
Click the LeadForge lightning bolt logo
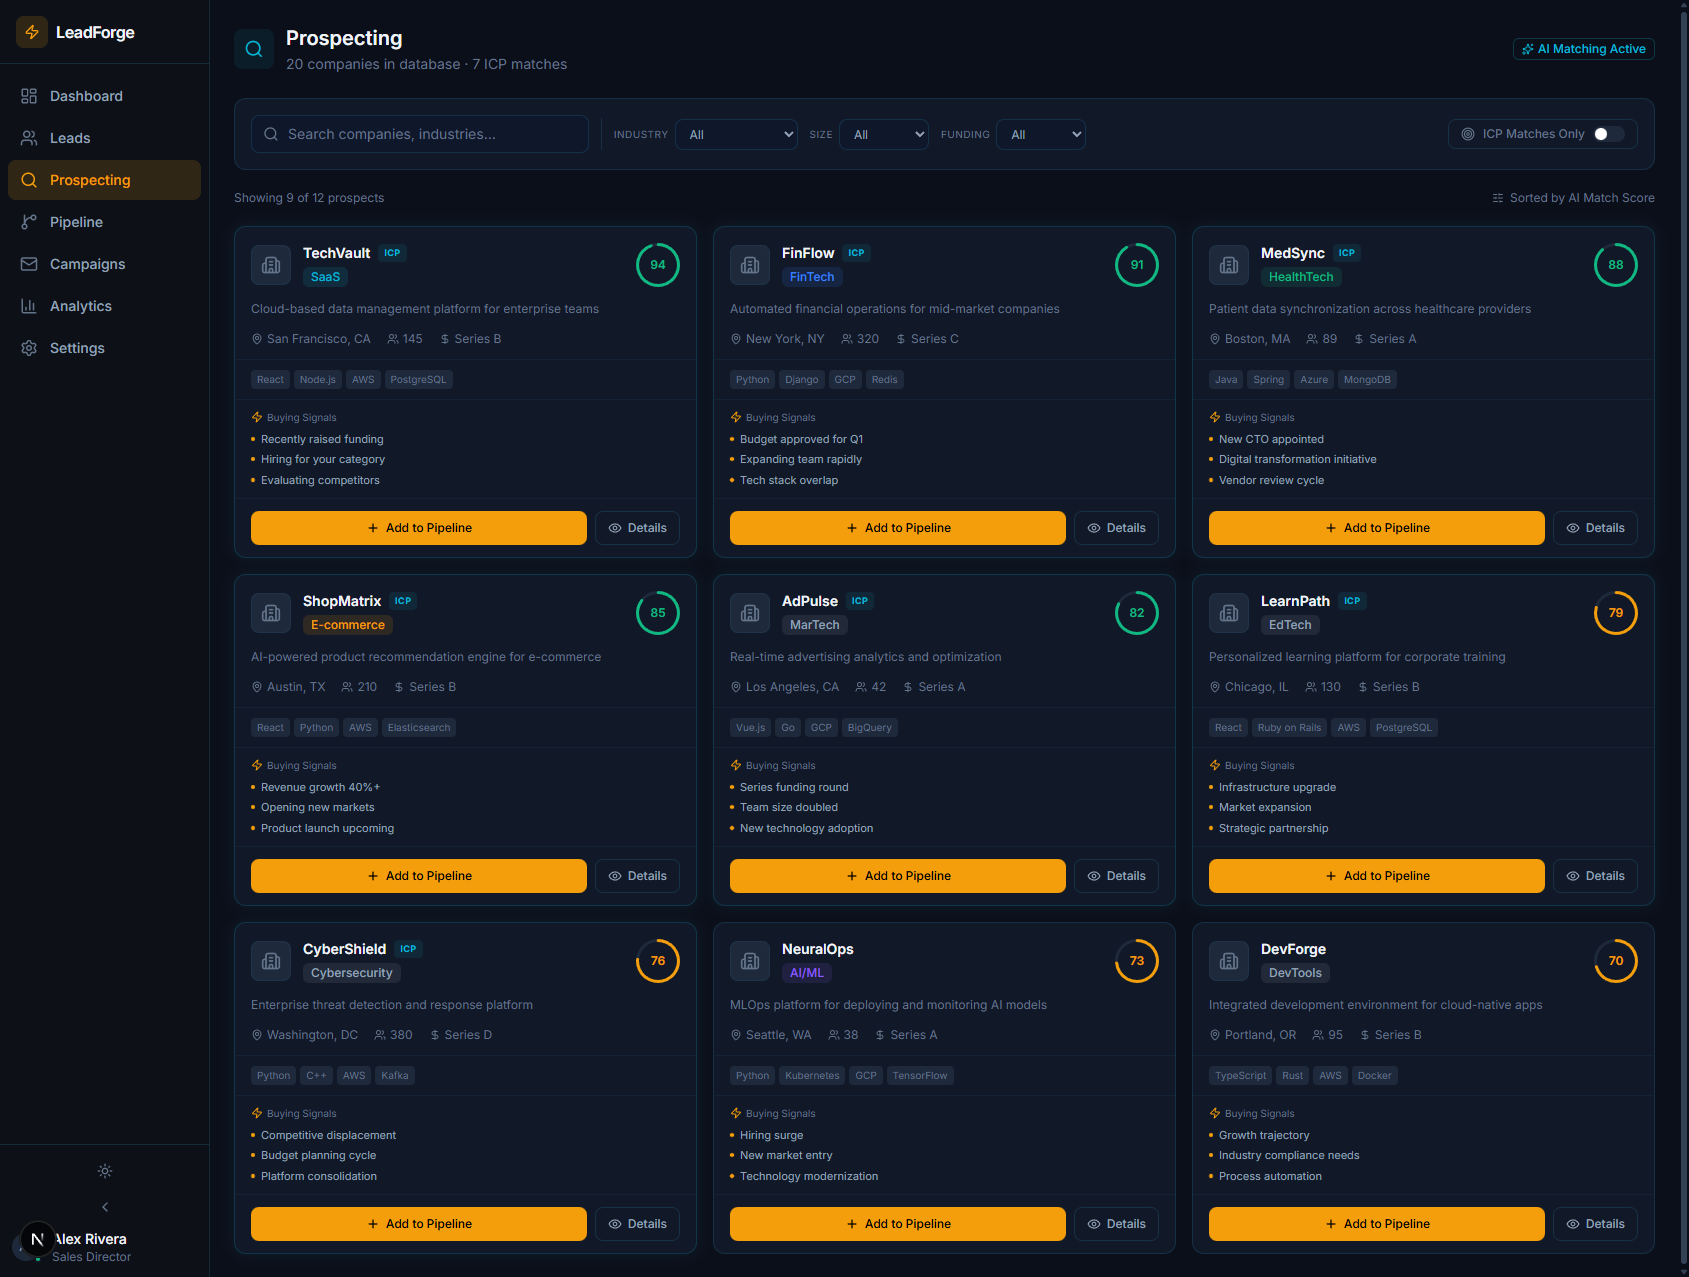[31, 31]
